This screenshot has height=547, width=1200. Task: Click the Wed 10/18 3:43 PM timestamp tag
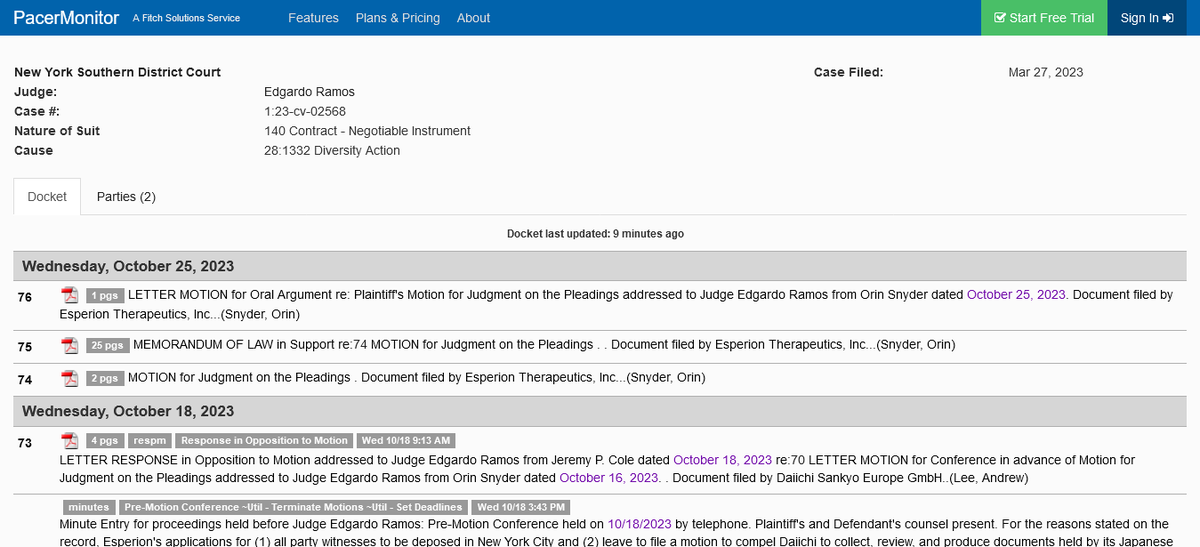click(x=521, y=507)
